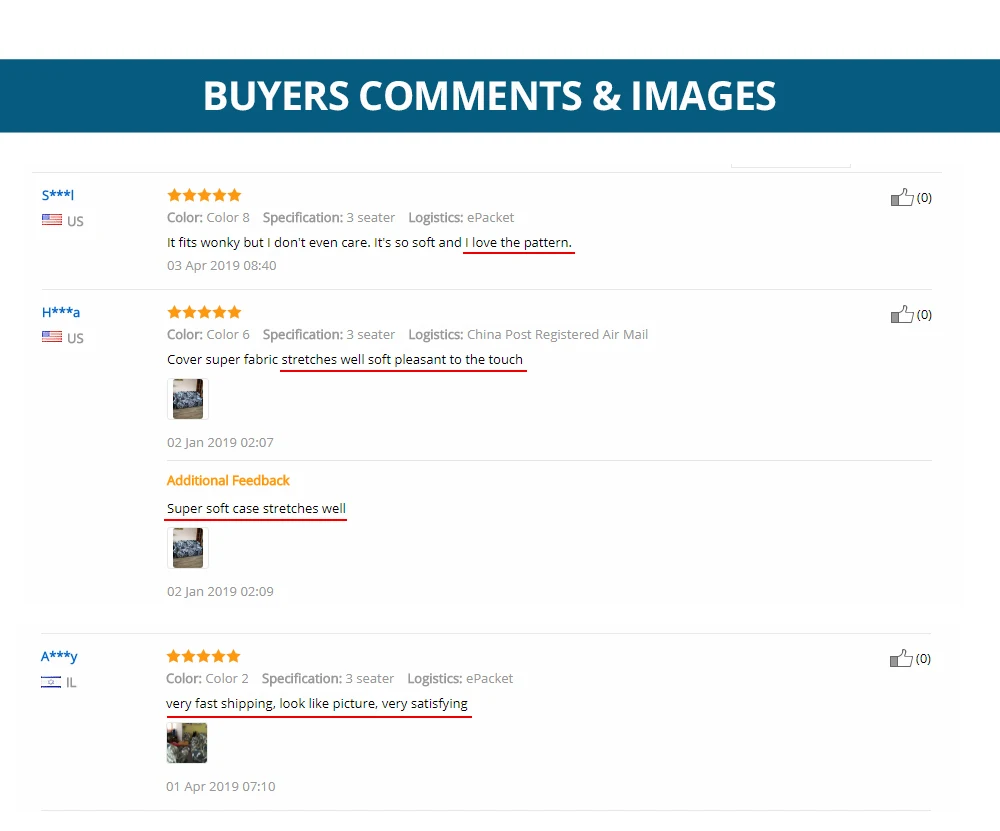Open first sofa cover photo in H***a's review
This screenshot has width=1000, height=831.
[x=188, y=399]
